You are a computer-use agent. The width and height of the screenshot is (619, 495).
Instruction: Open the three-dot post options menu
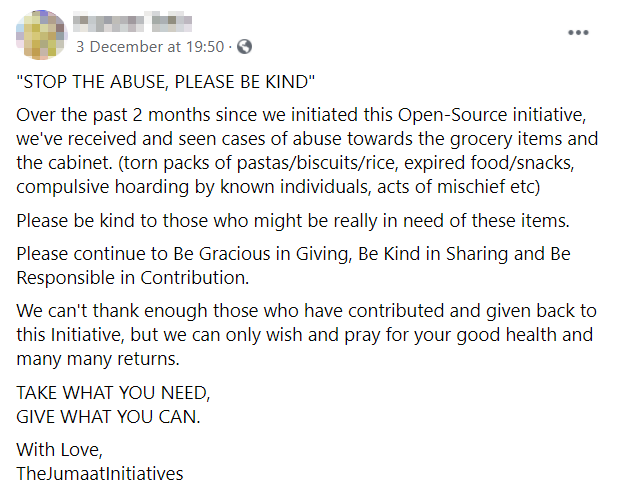tap(578, 32)
